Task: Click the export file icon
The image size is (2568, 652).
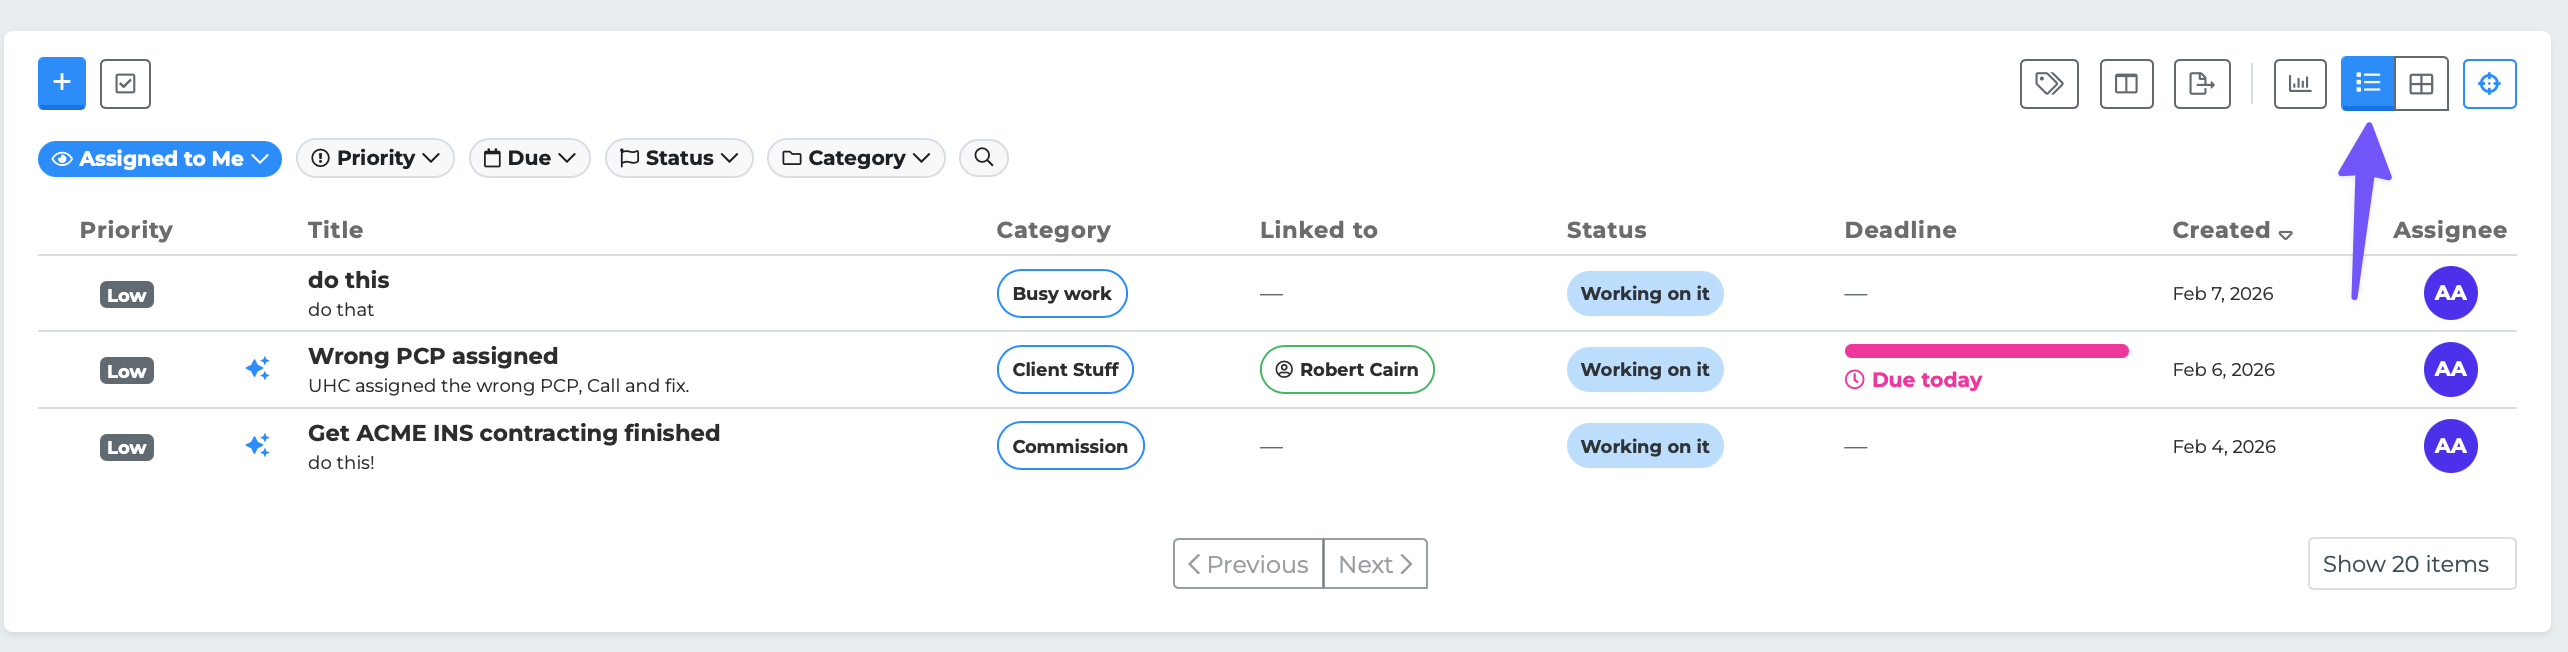Action: [2202, 83]
